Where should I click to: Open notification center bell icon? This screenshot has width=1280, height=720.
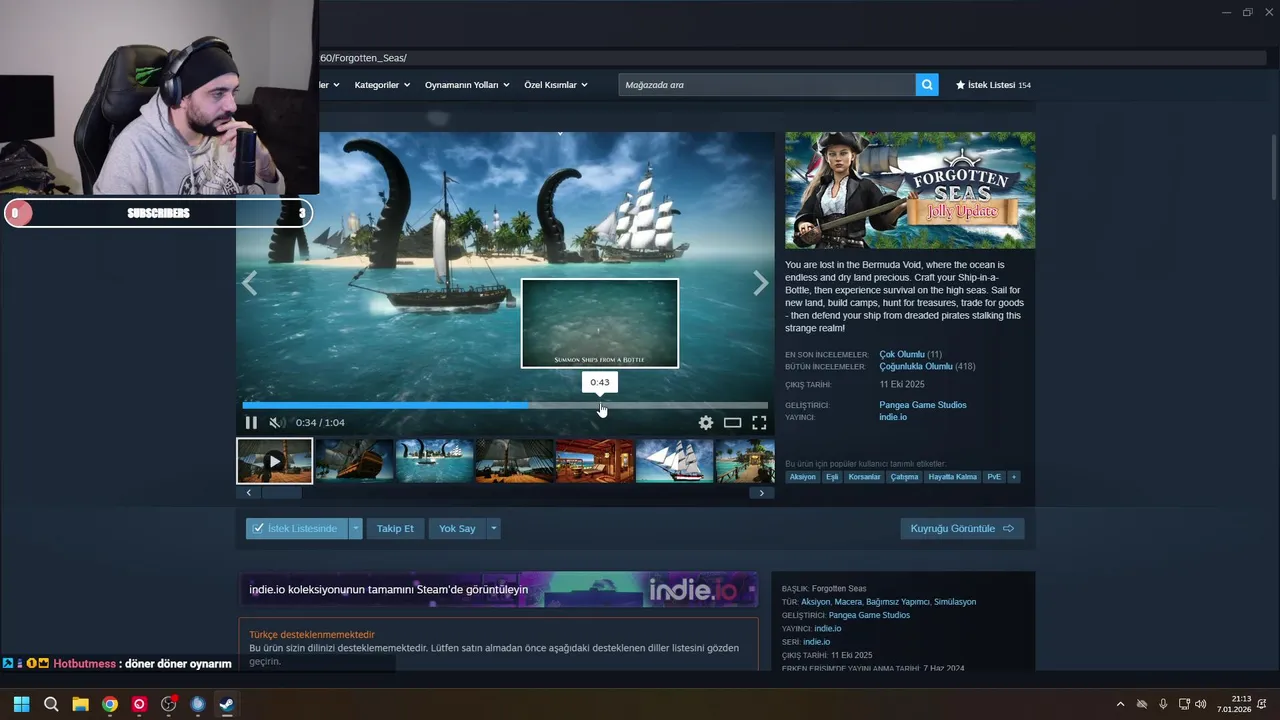click(1262, 704)
